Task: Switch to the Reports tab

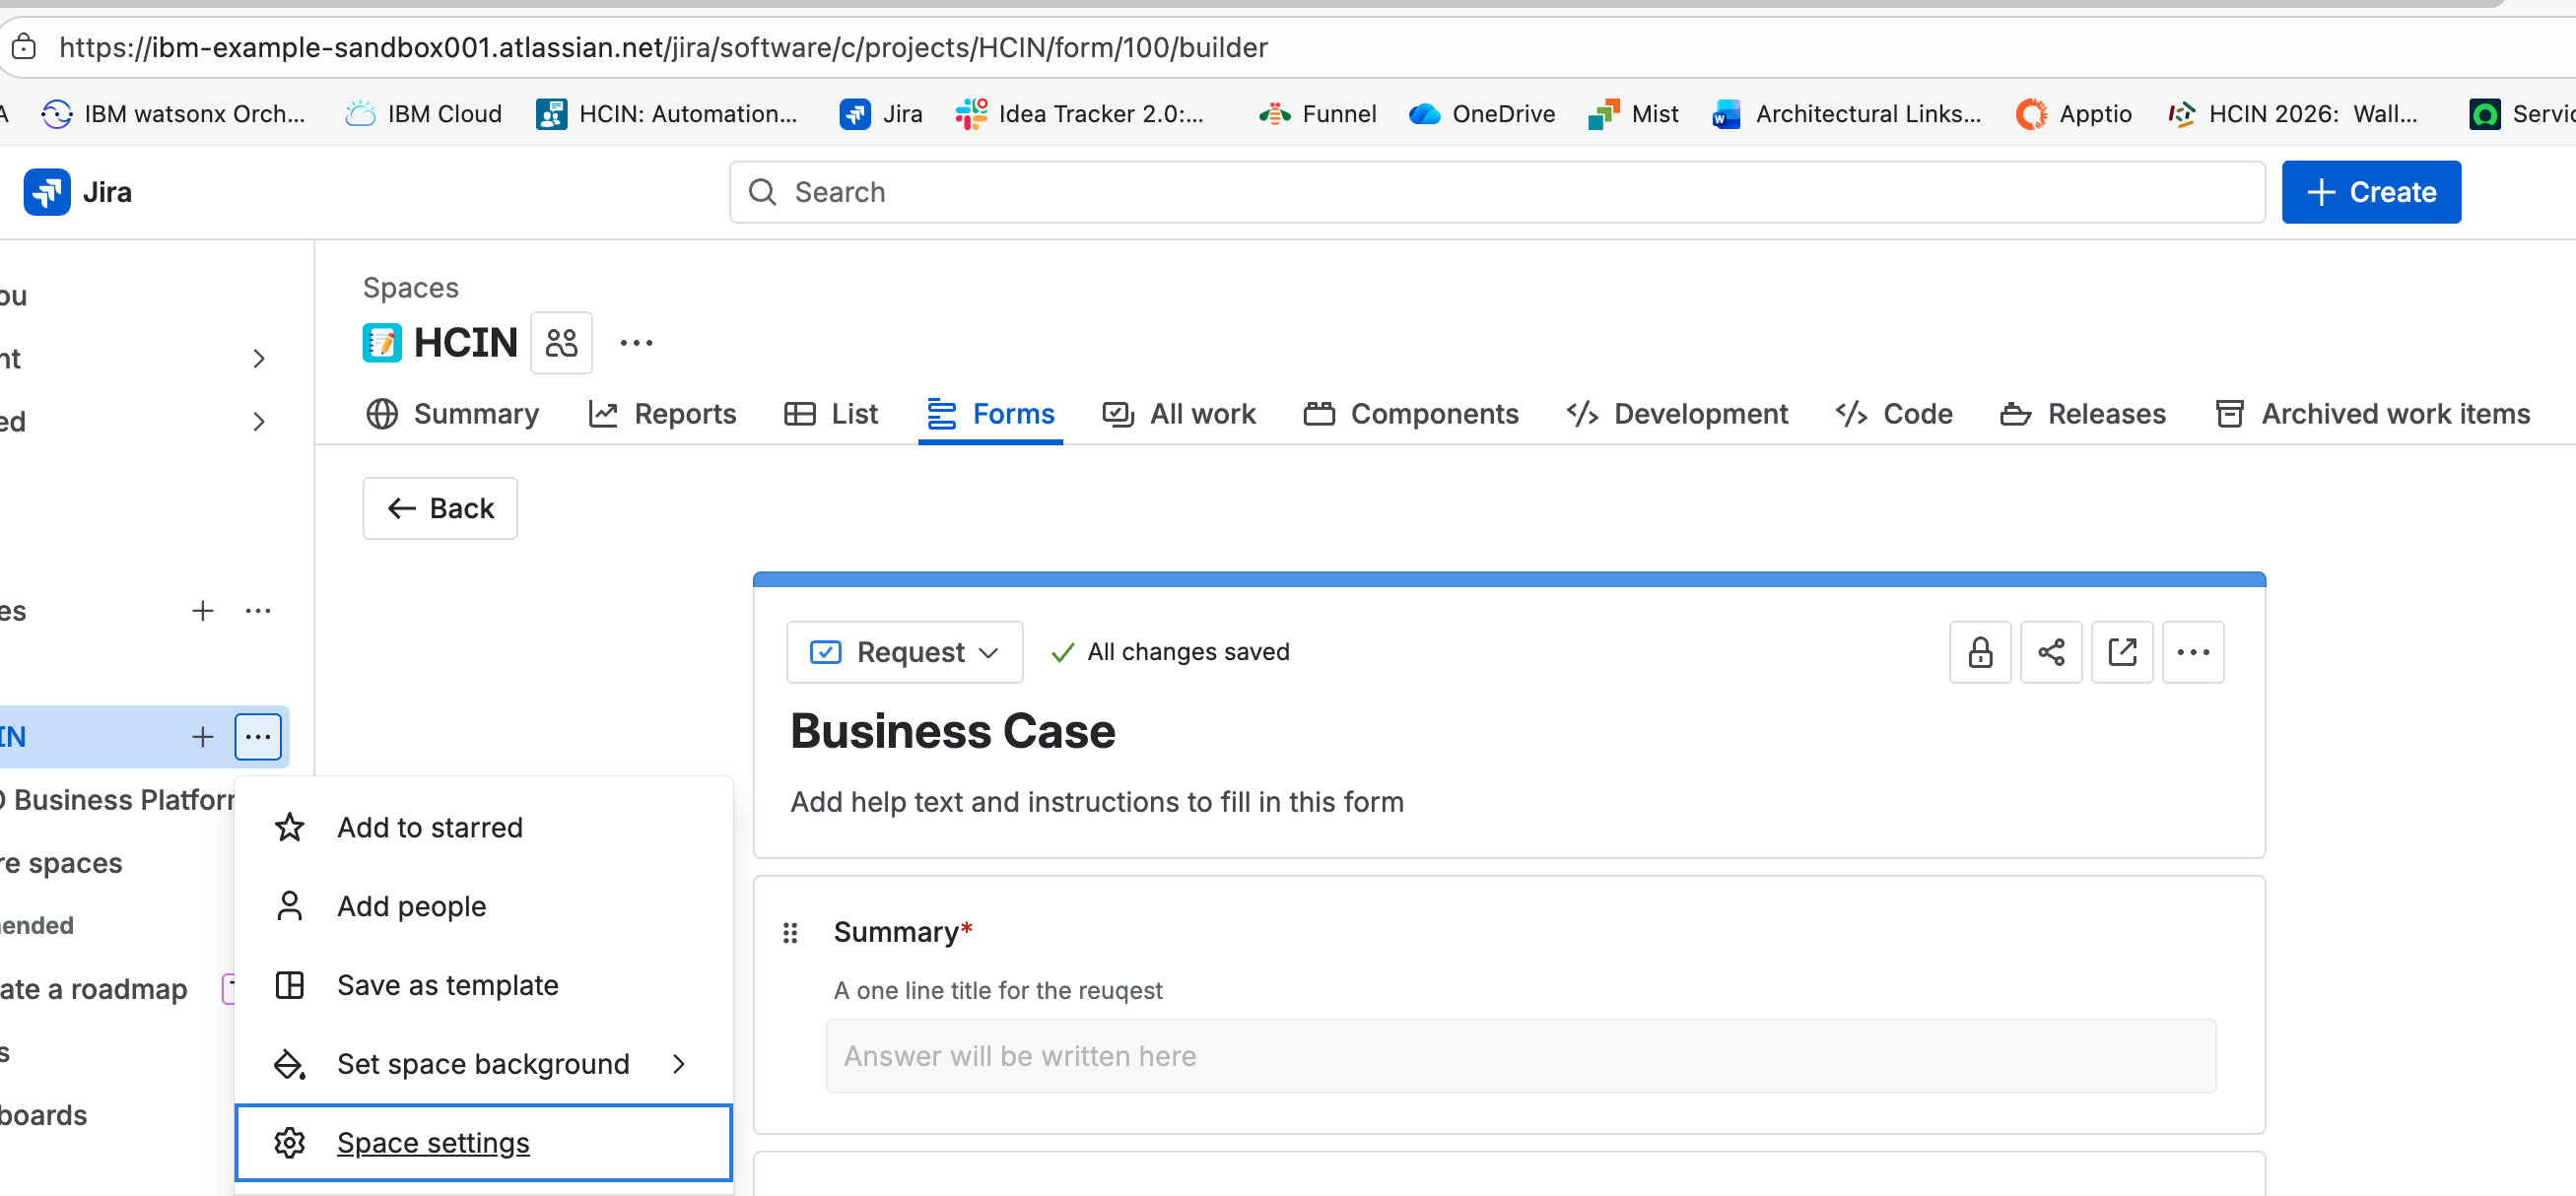Action: click(x=662, y=414)
